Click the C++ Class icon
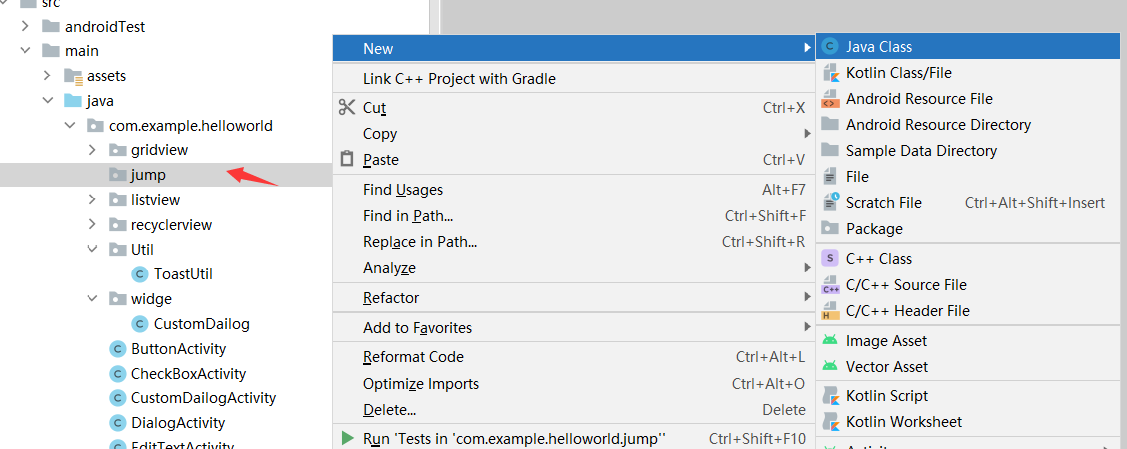This screenshot has width=1127, height=449. pos(829,259)
